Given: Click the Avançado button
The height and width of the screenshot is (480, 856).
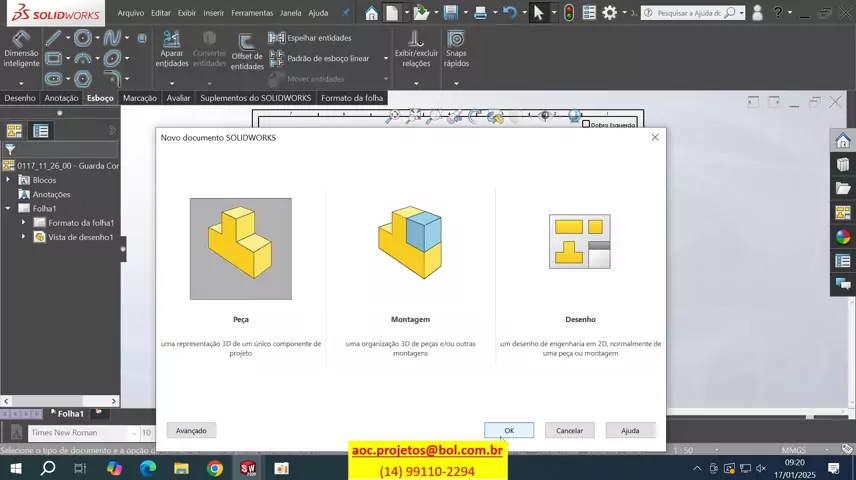Looking at the screenshot, I should point(191,430).
